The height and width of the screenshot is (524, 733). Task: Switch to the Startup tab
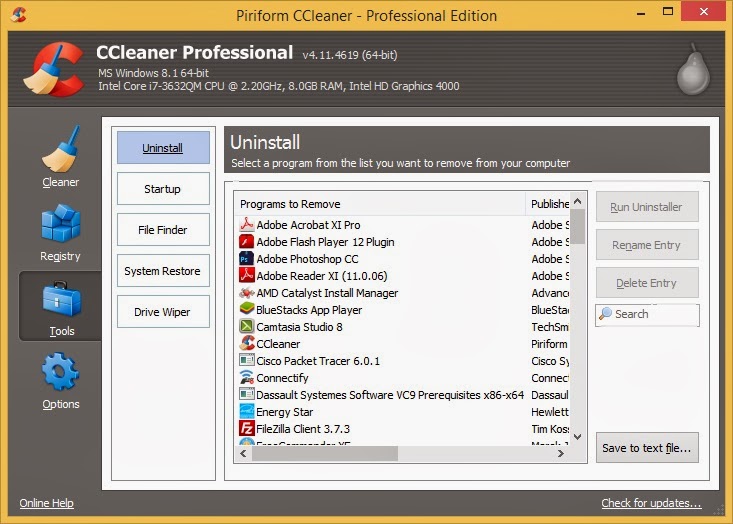pos(163,189)
